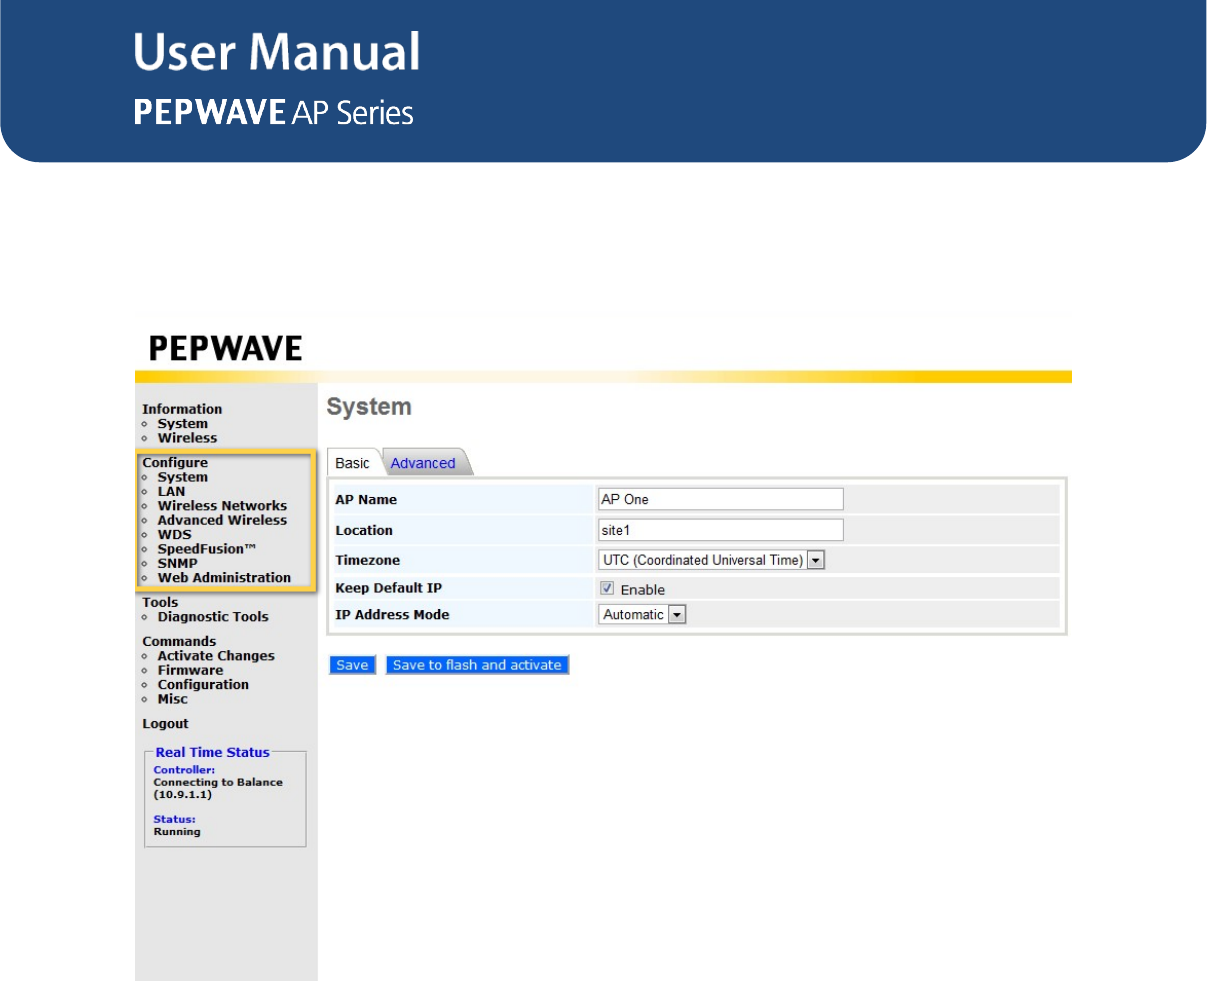Open Wireless under Information

pyautogui.click(x=187, y=438)
